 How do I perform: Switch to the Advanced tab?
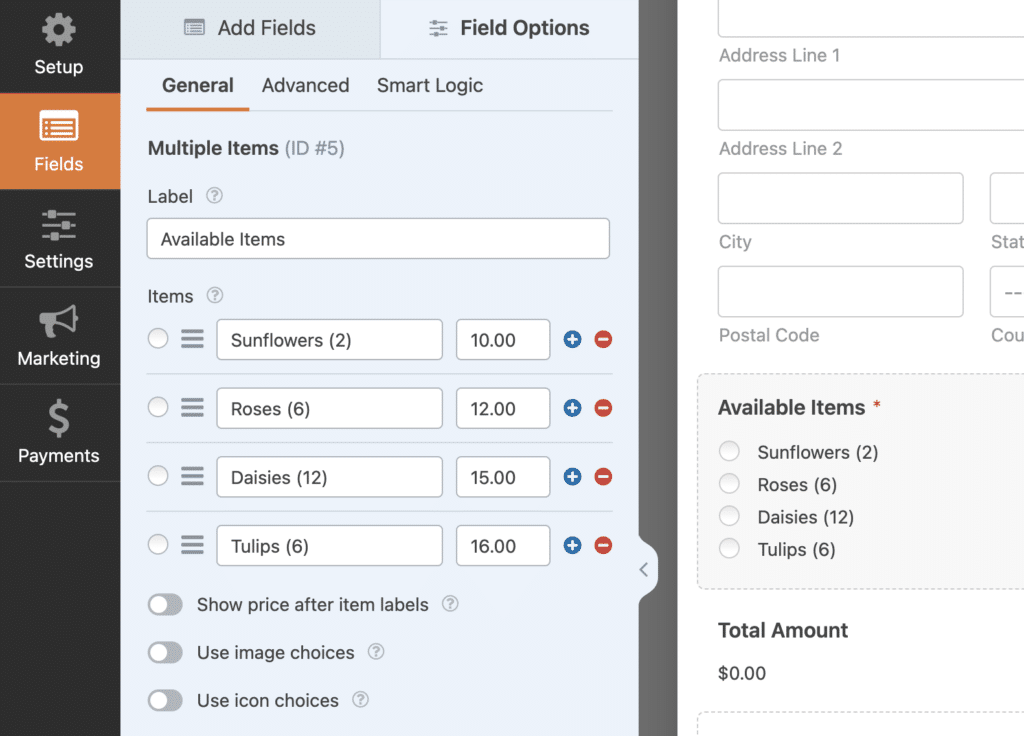tap(305, 86)
